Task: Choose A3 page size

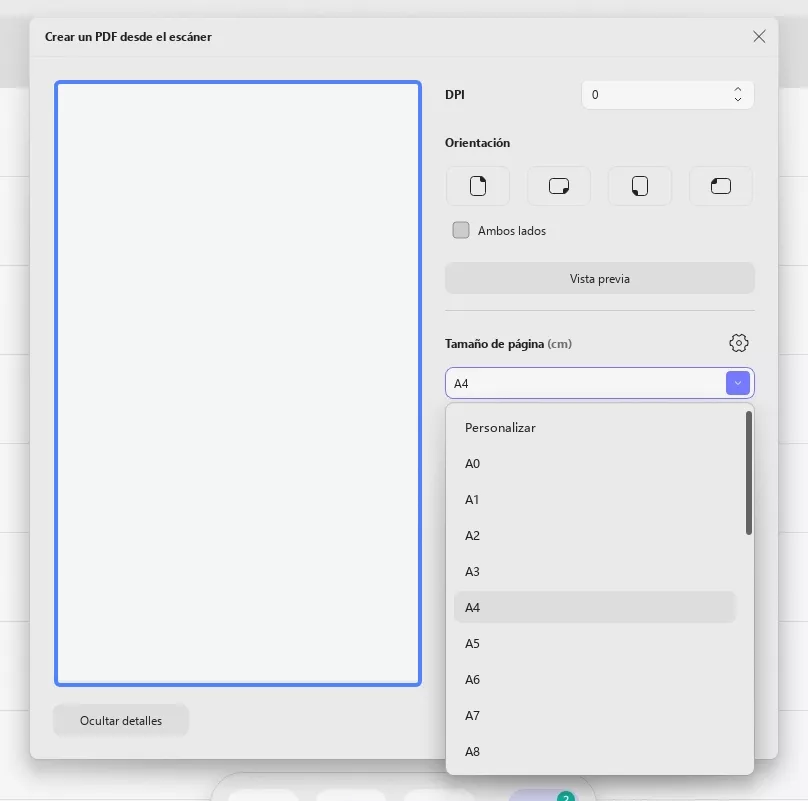Action: tap(595, 571)
